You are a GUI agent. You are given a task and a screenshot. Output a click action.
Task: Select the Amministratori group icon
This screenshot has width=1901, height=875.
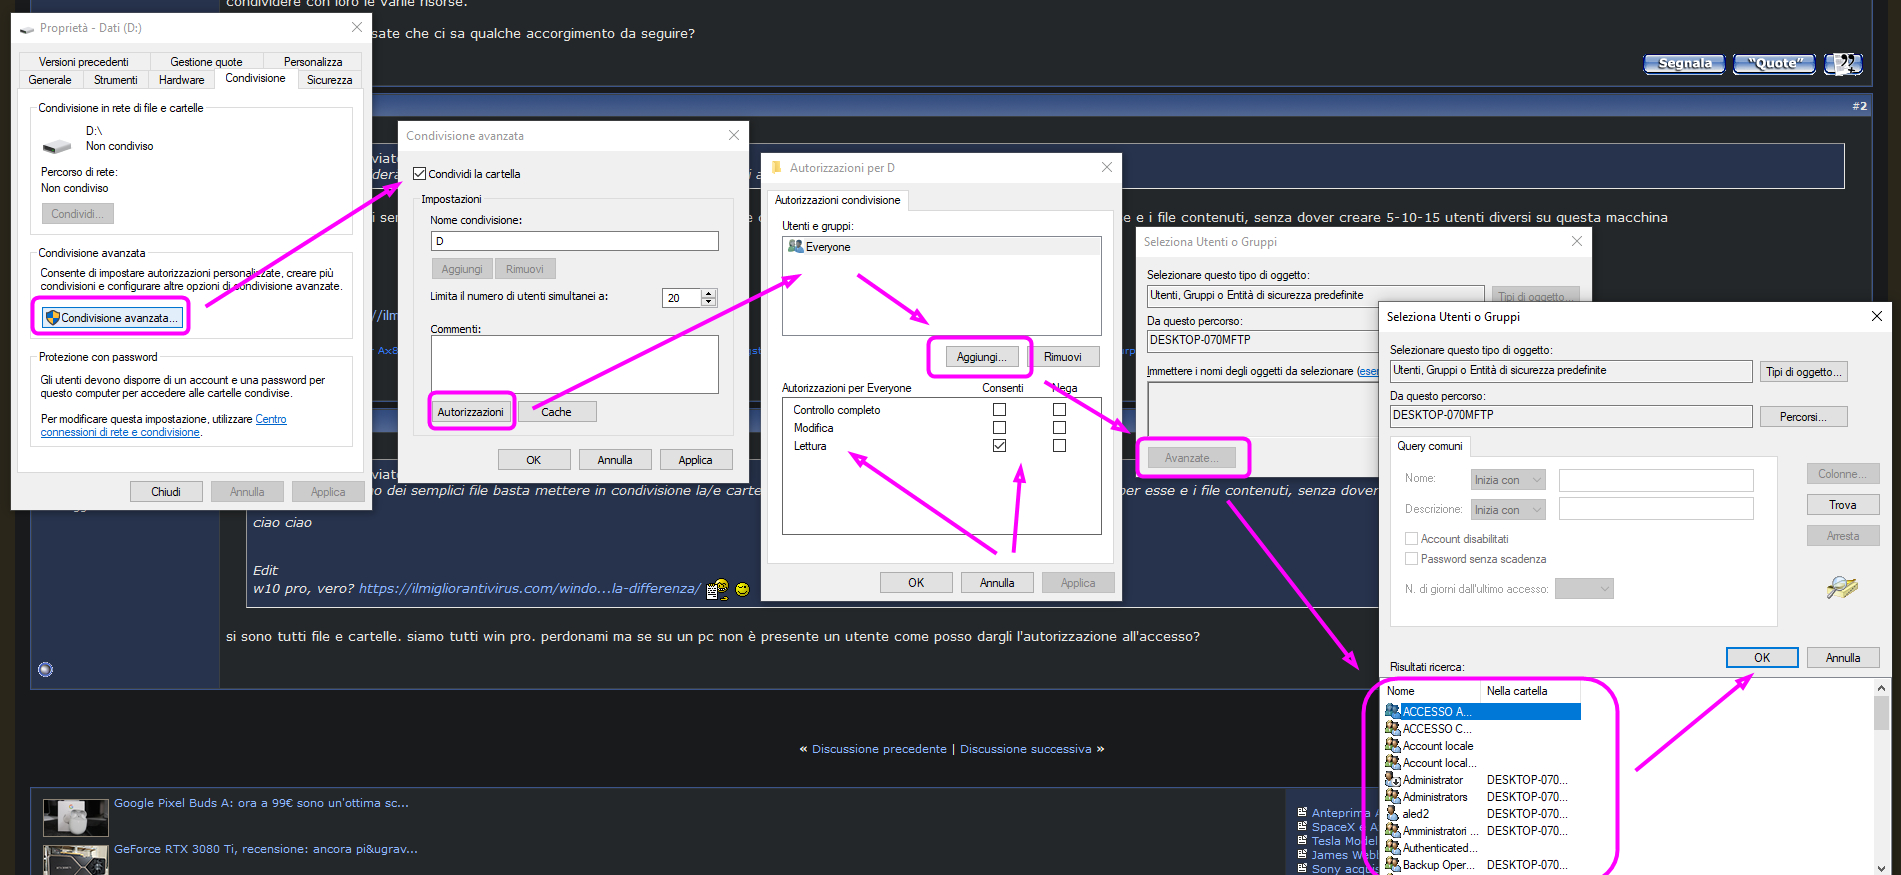coord(1392,830)
